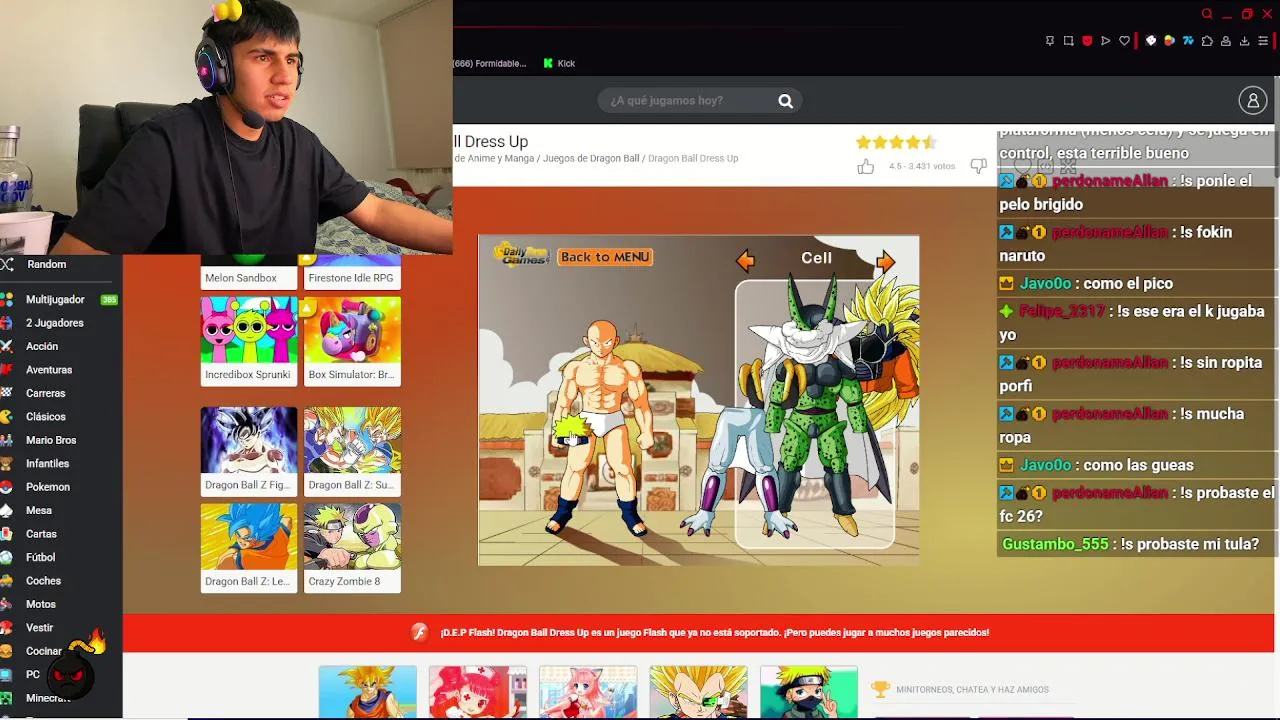Viewport: 1280px width, 720px height.
Task: Dislike the game with thumbs down
Action: coord(979,166)
